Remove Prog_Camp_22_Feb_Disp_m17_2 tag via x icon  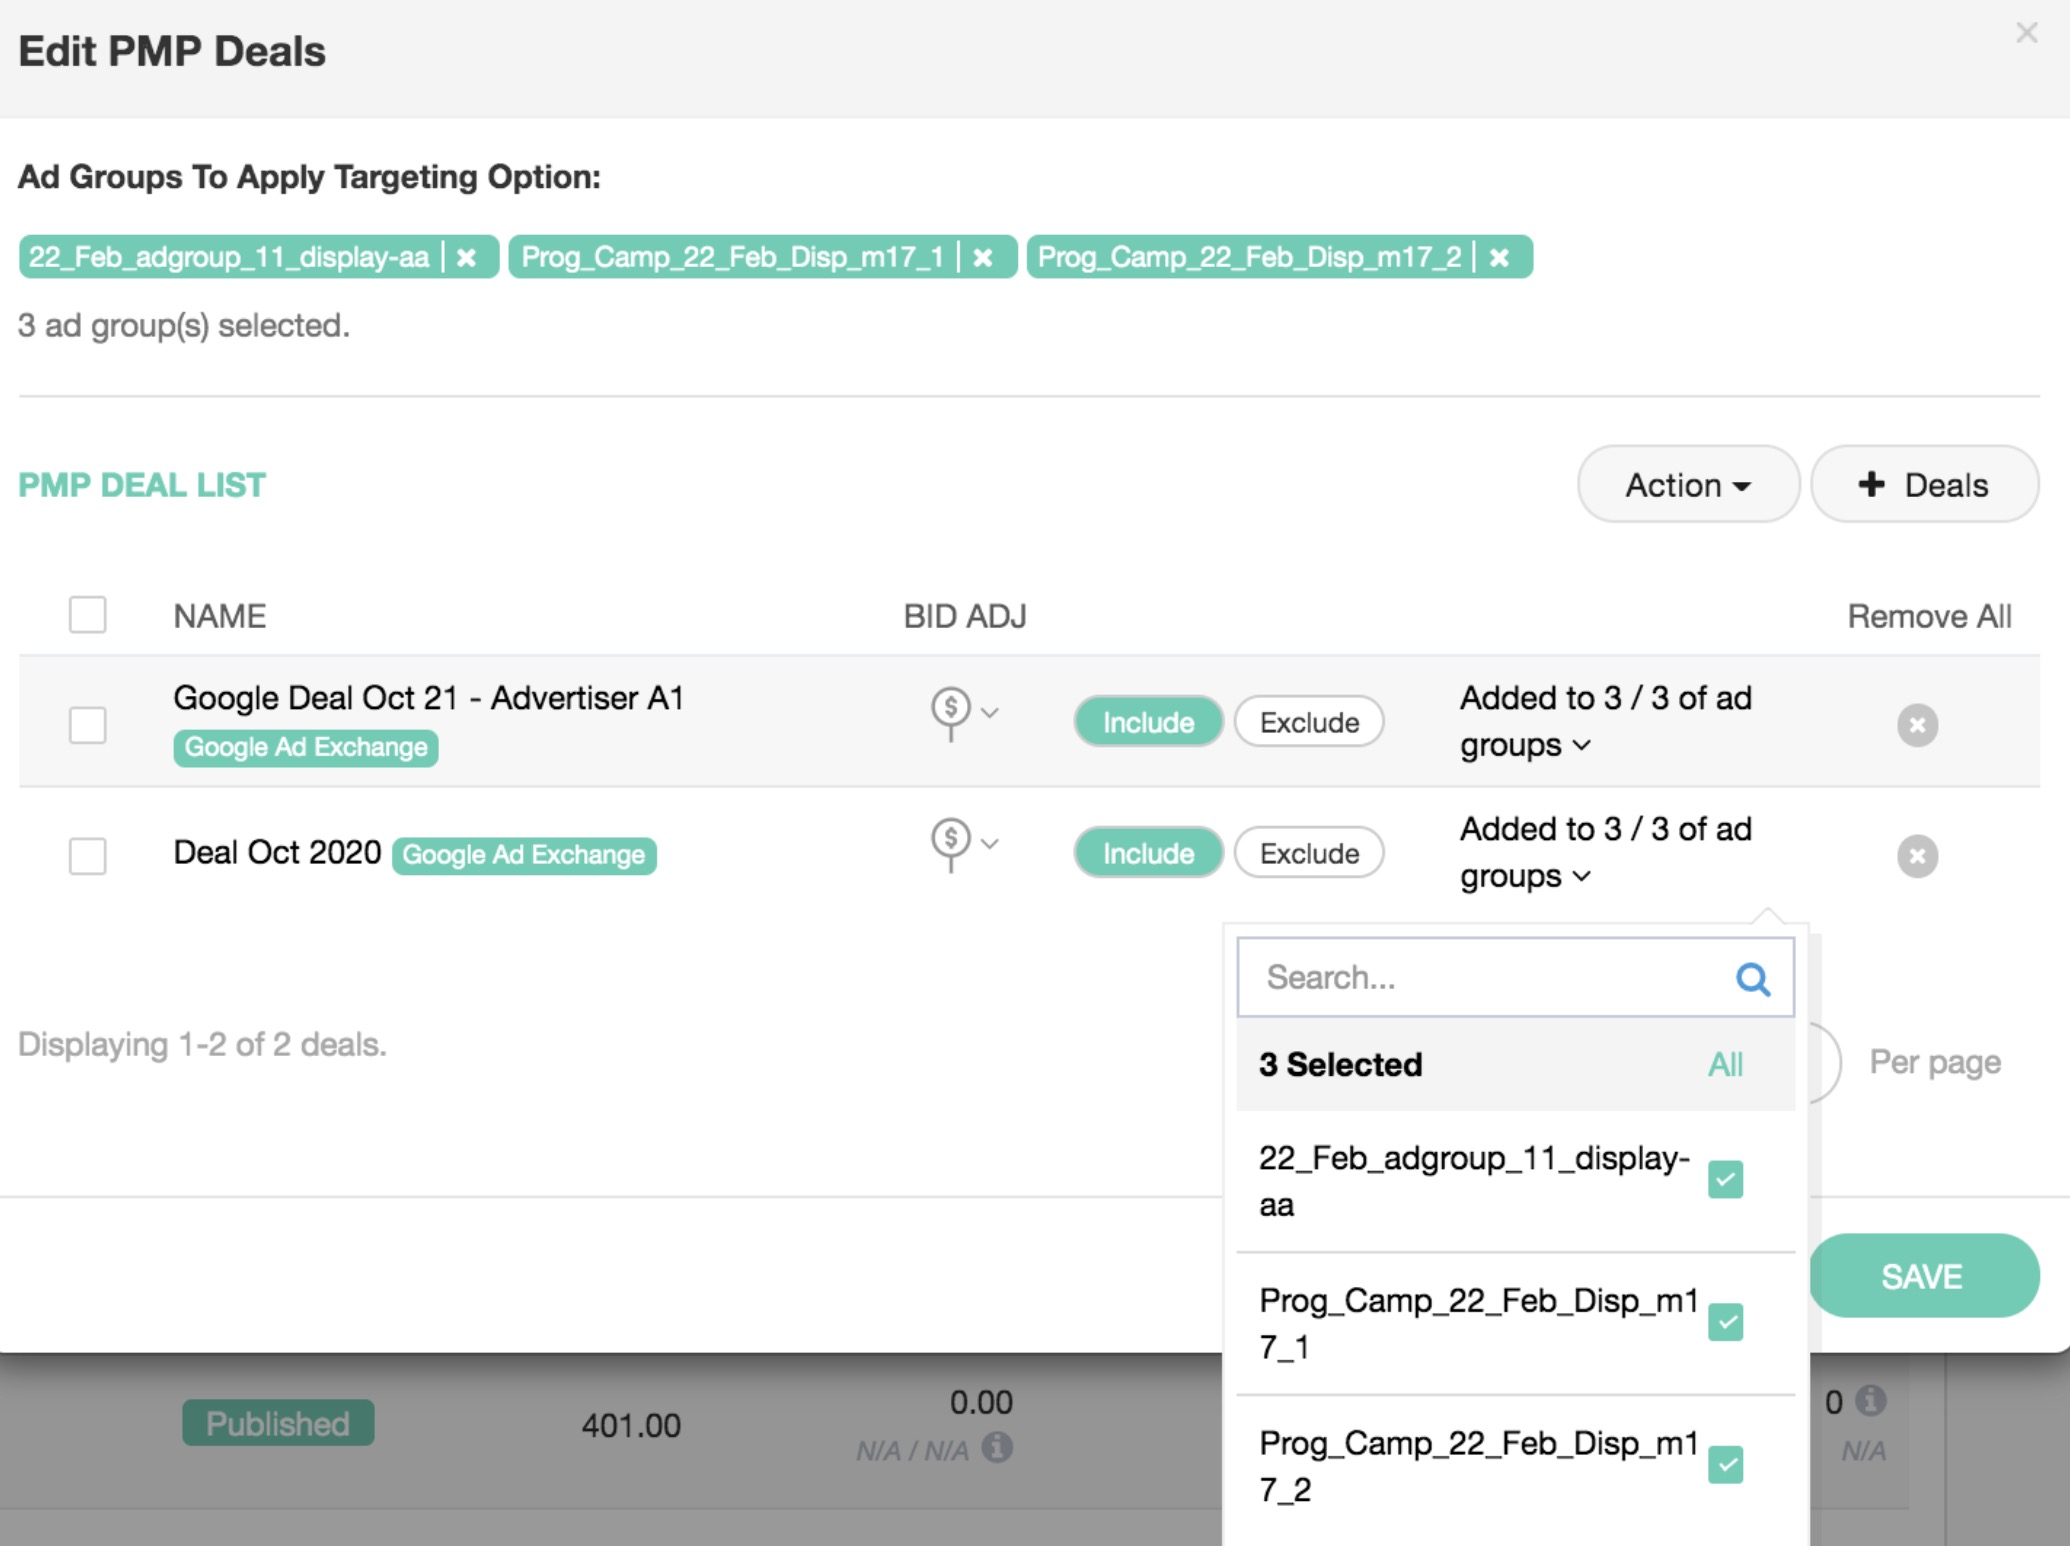point(1499,258)
